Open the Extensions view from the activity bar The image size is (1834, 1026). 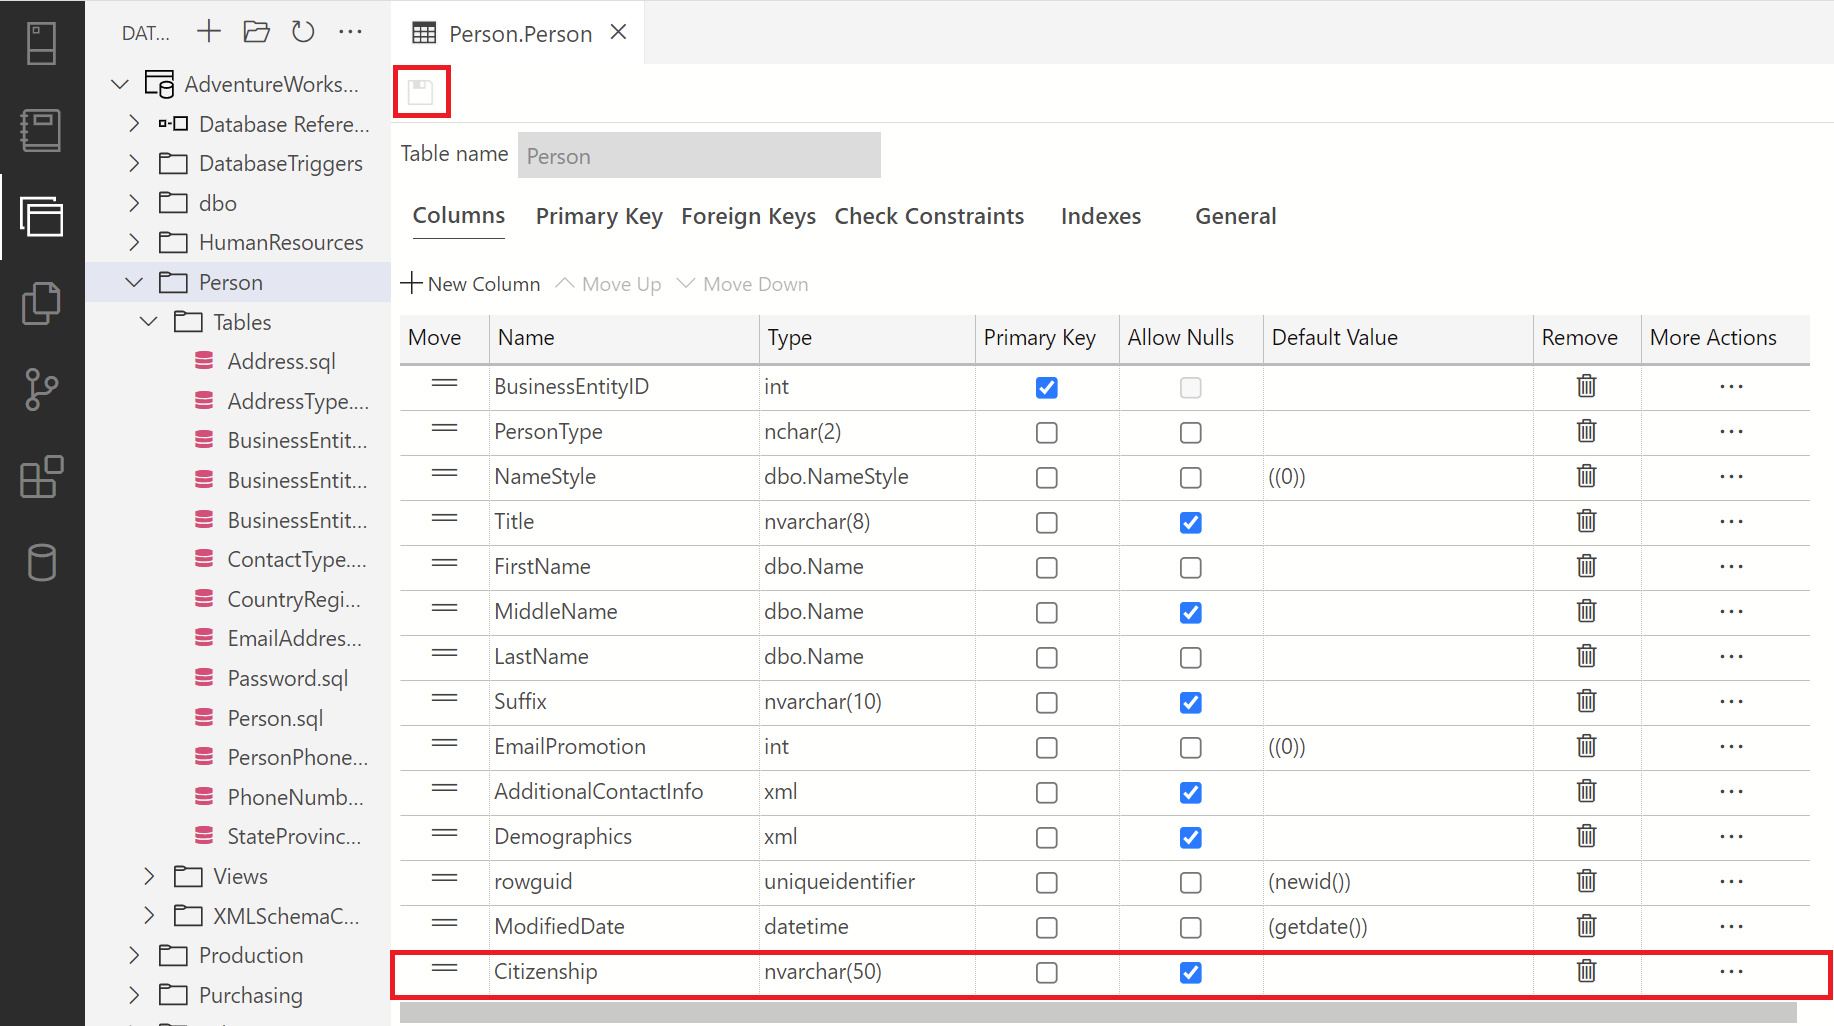coord(41,477)
